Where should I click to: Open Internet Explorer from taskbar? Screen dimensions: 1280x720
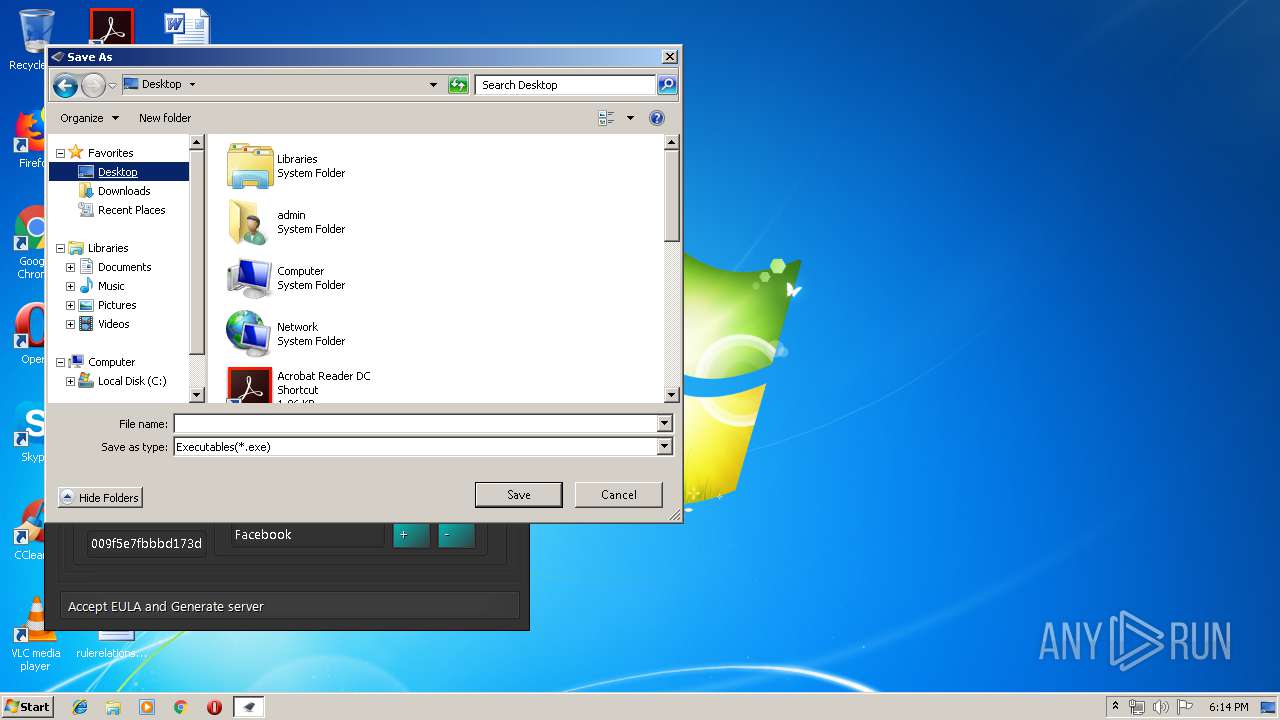point(80,707)
